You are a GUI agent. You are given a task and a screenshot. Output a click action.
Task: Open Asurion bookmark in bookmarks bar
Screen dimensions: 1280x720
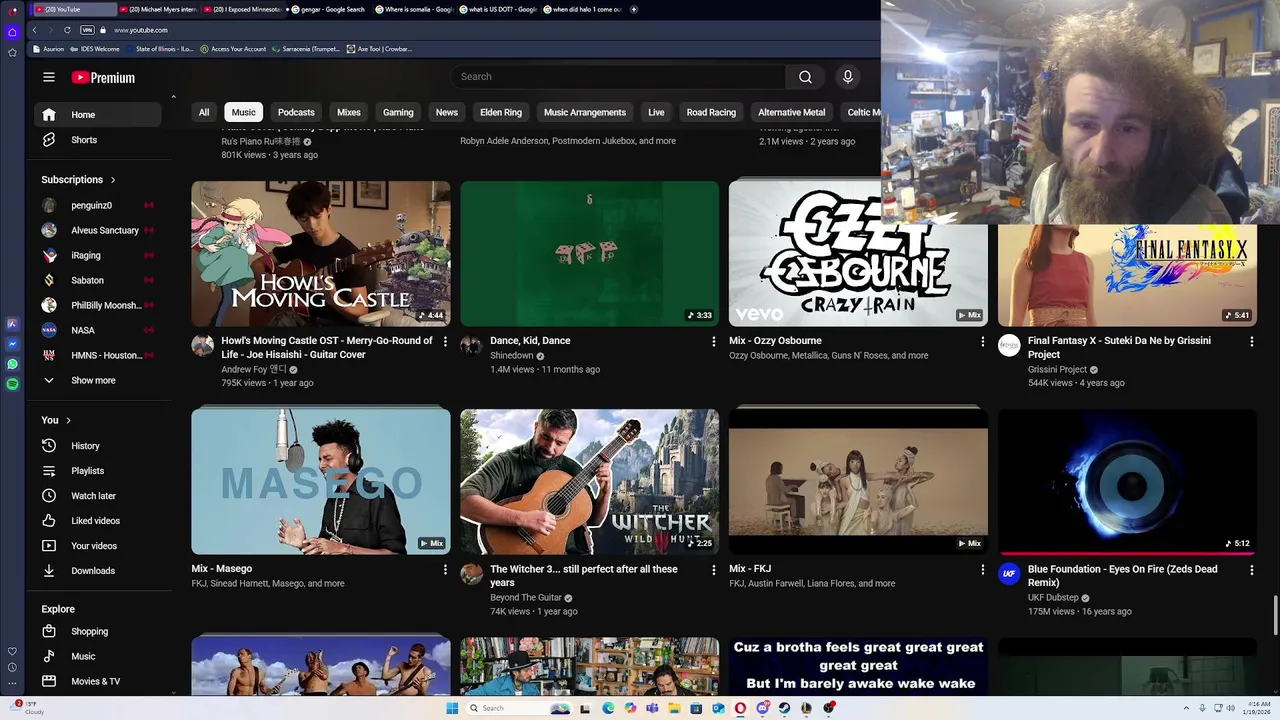(49, 49)
